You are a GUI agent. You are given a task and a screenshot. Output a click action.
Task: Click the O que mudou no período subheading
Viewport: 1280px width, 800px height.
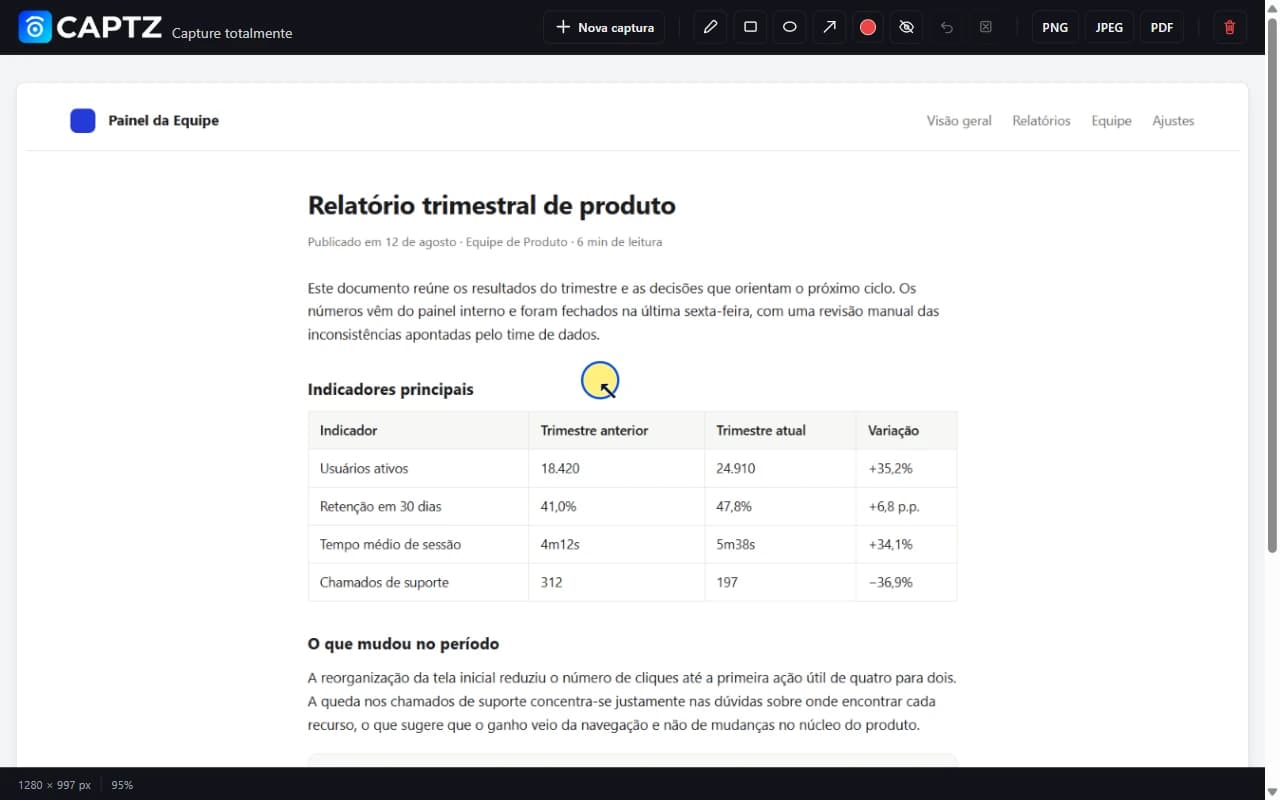pyautogui.click(x=403, y=644)
